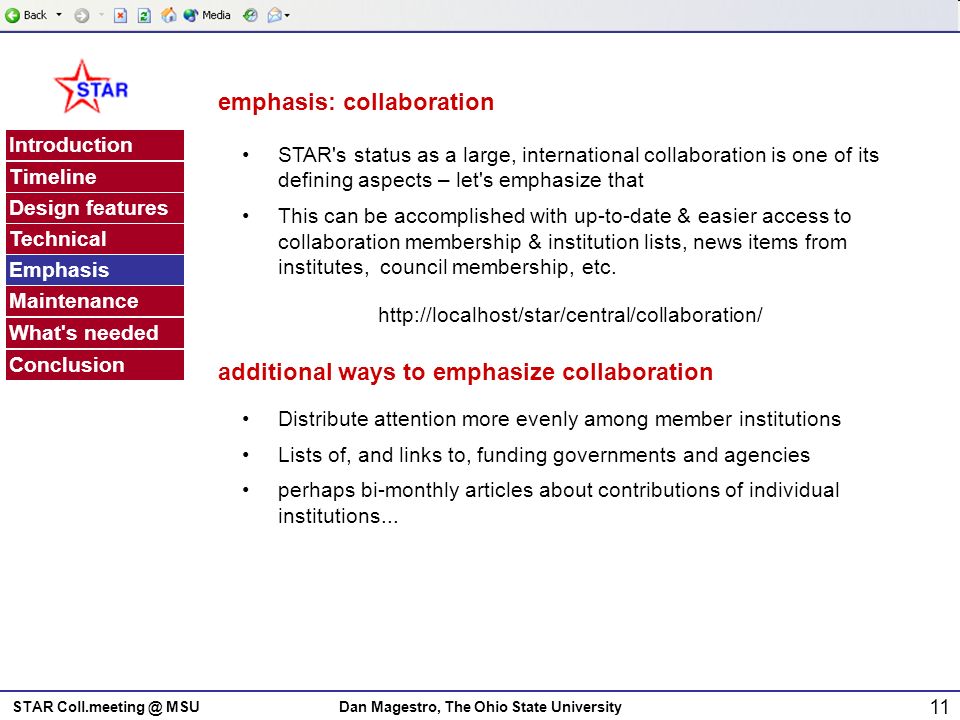
Task: Open the Media toolbar button
Action: point(208,15)
